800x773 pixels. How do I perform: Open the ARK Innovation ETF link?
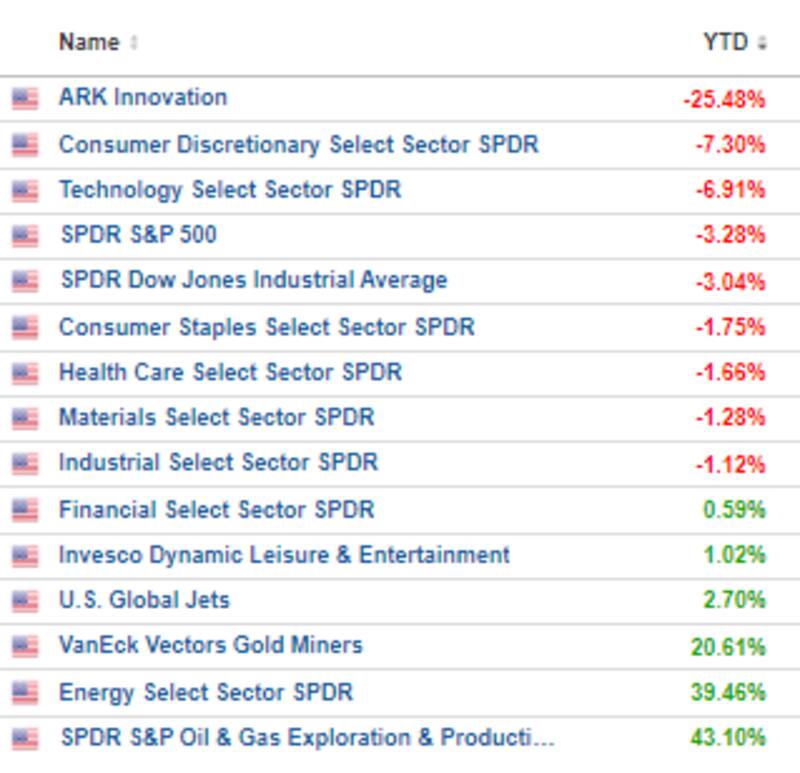tap(143, 97)
